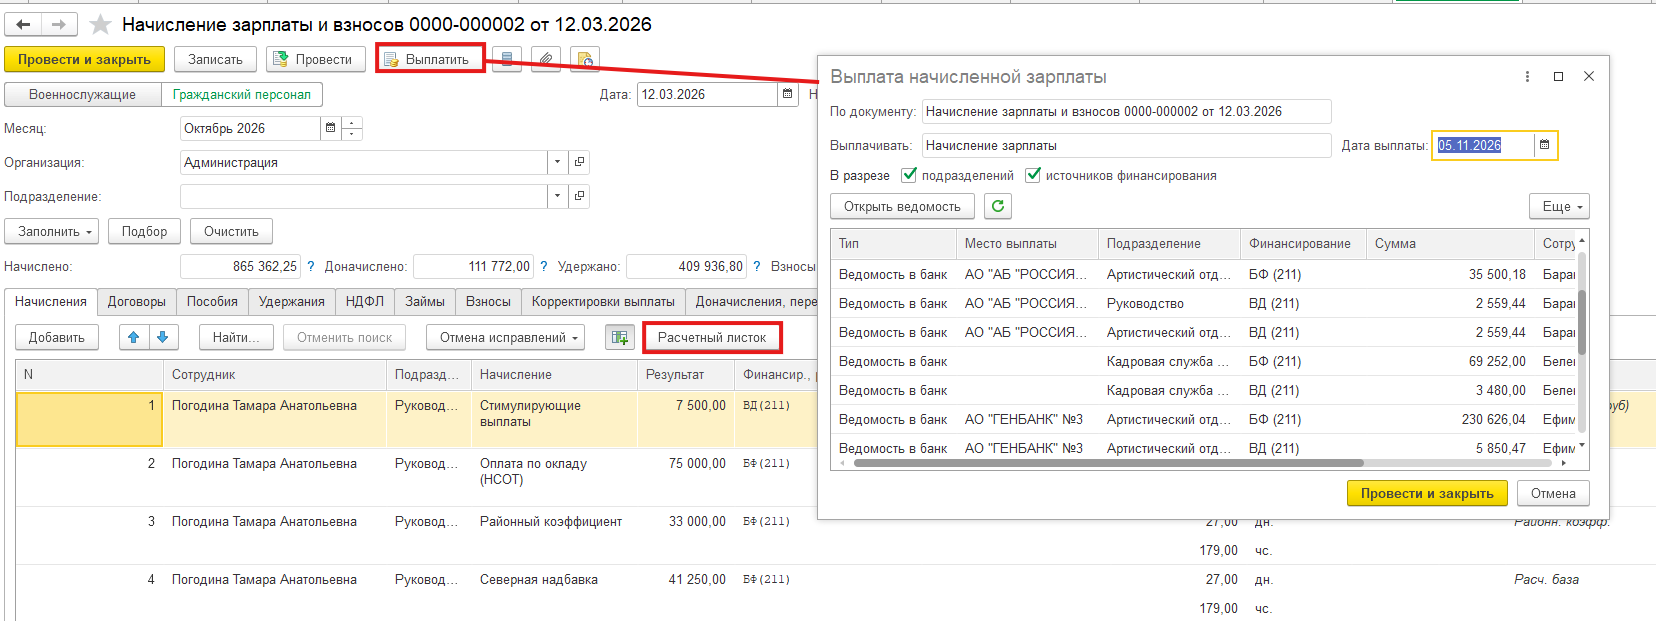Click the report icon next to Выплатить
Viewport: 1656px width, 621px height.
[507, 59]
